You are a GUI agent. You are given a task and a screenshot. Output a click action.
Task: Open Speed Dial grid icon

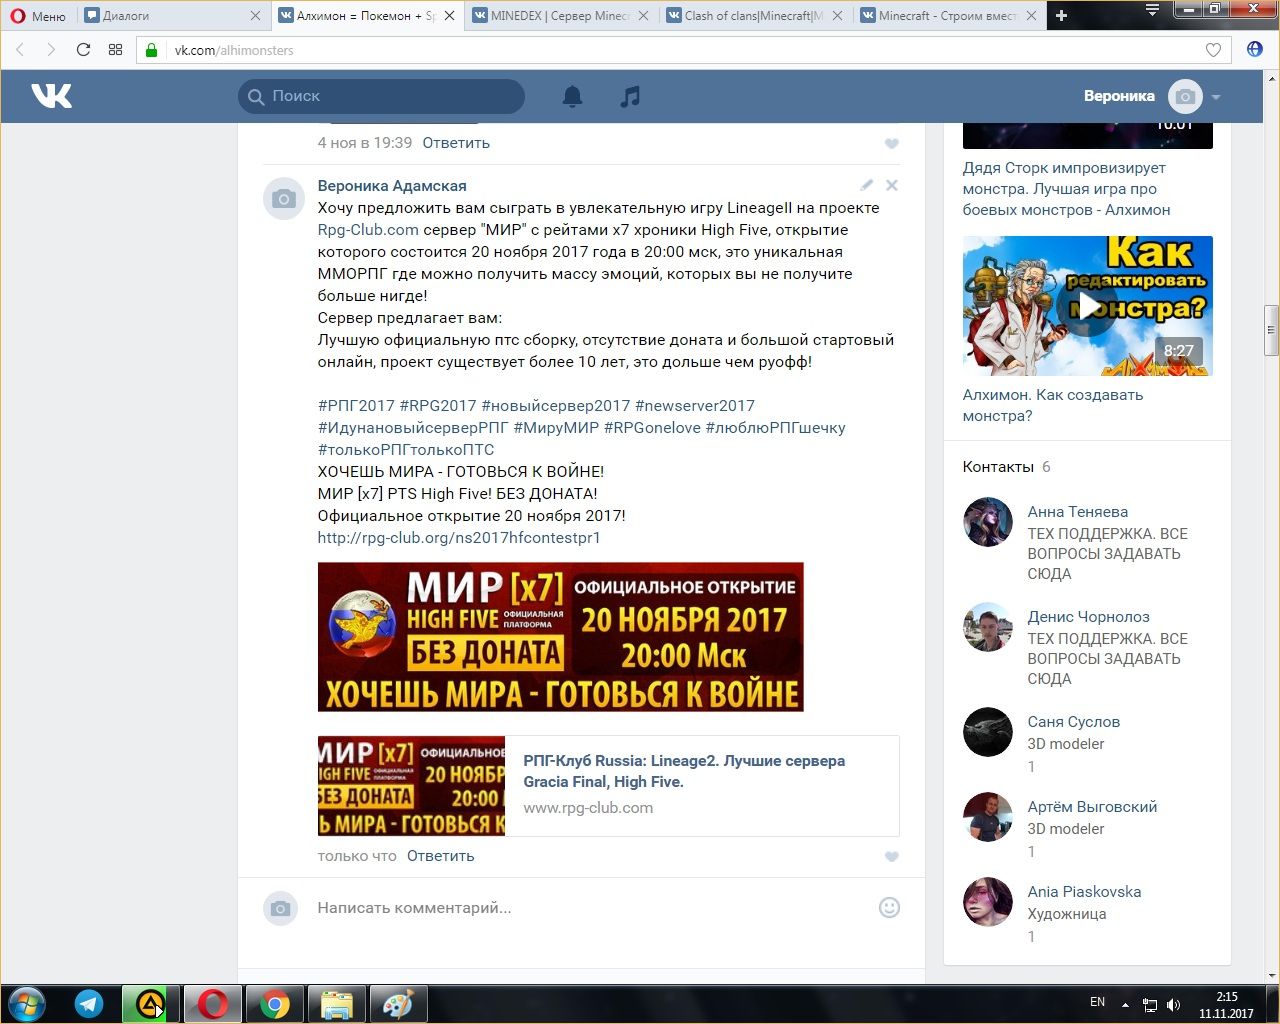115,50
